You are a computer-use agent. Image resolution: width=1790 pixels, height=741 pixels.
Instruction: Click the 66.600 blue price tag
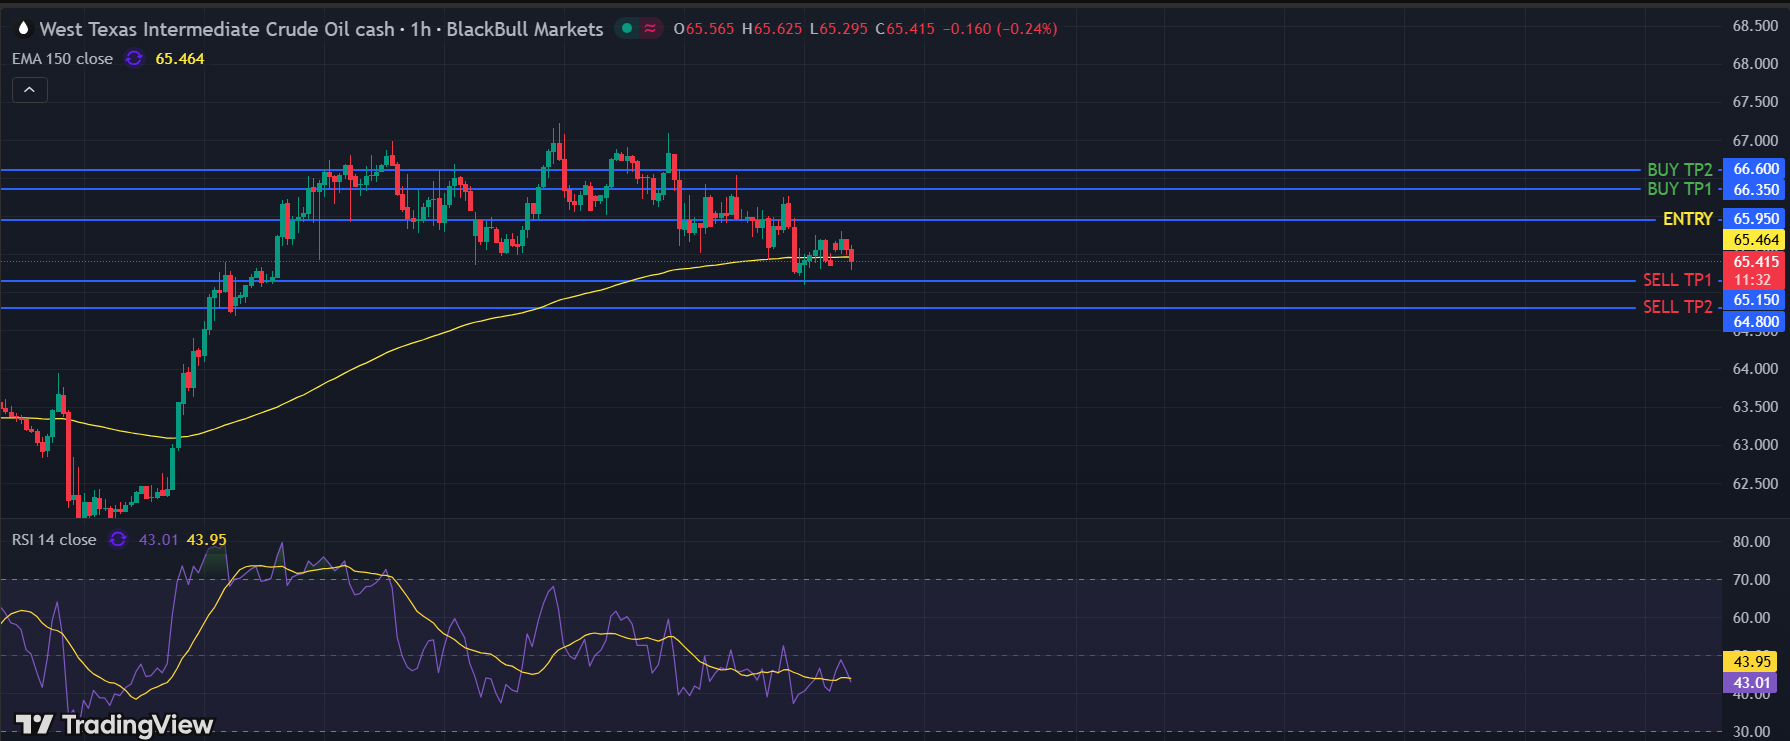(x=1755, y=169)
